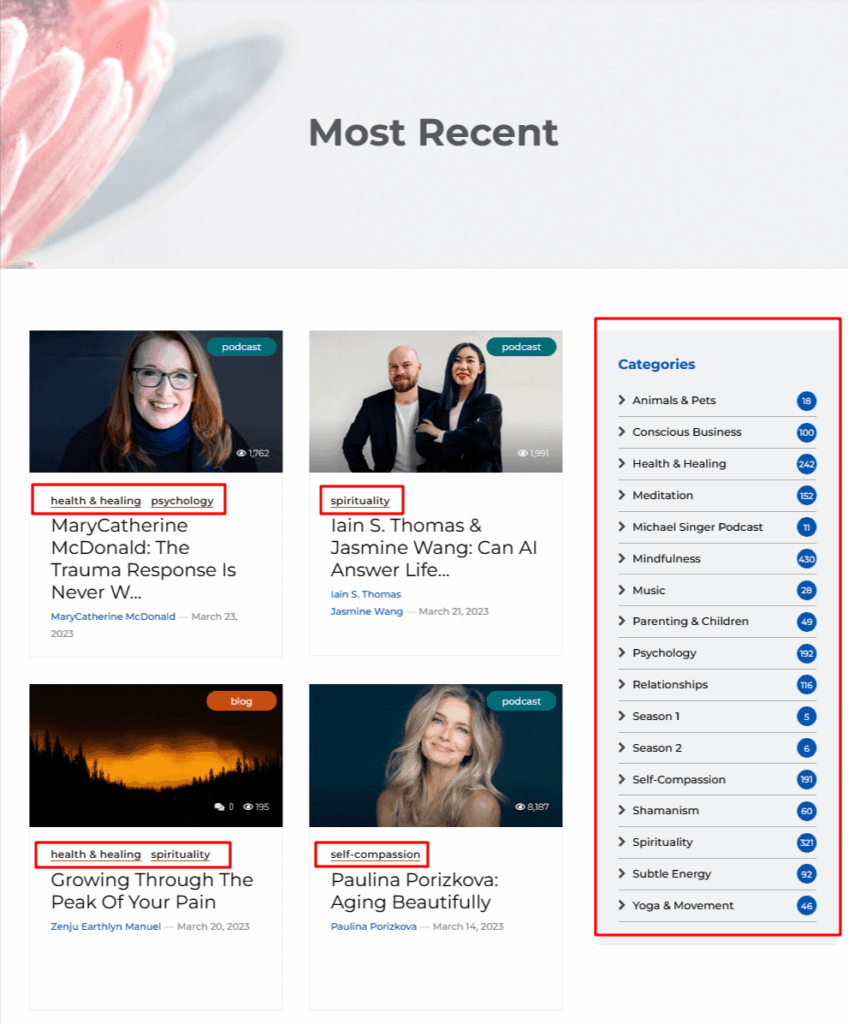This screenshot has height=1024, width=848.
Task: Click the blog badge on the sunset image
Action: (241, 701)
